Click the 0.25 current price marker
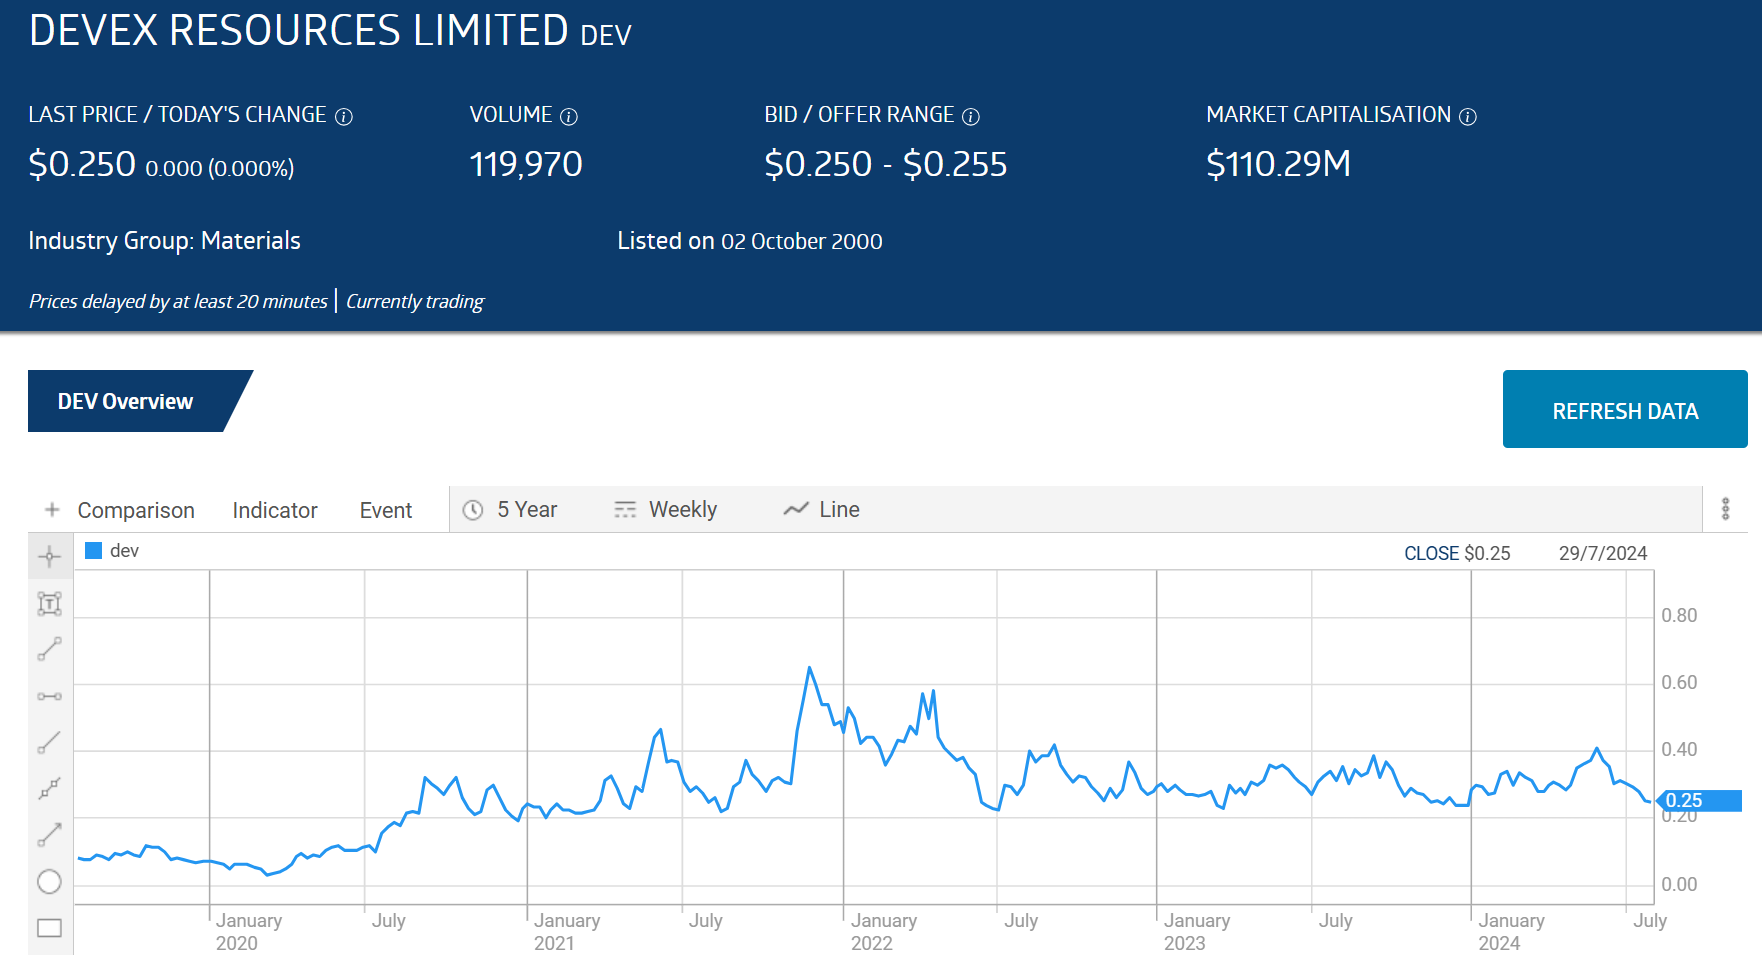1762x955 pixels. pos(1700,801)
